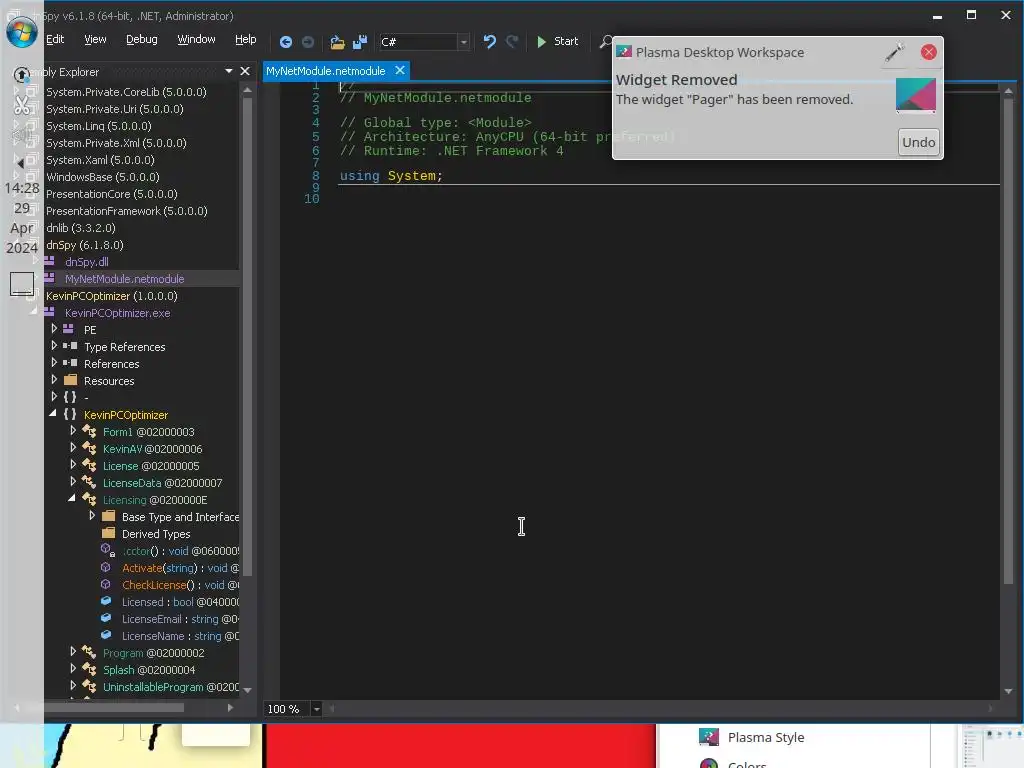Click the 'using System;' code line

391,176
